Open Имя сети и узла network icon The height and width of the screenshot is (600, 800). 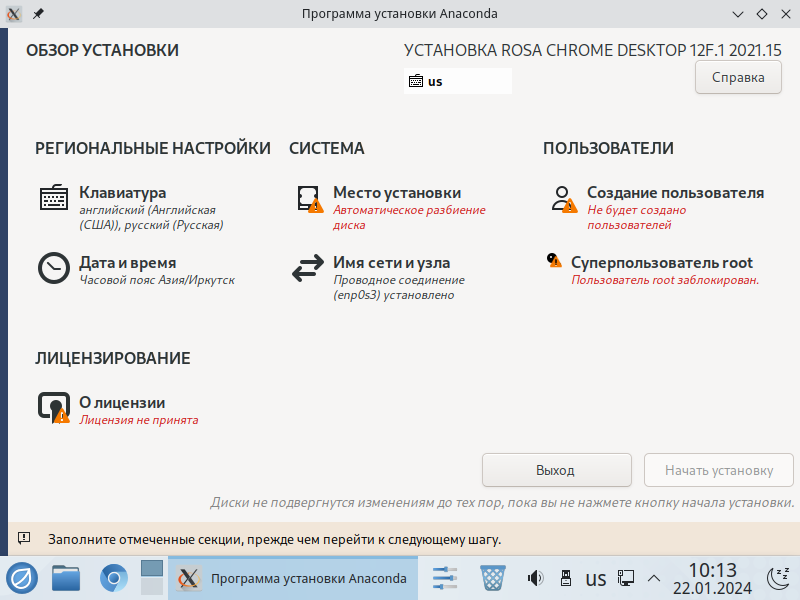tap(308, 270)
